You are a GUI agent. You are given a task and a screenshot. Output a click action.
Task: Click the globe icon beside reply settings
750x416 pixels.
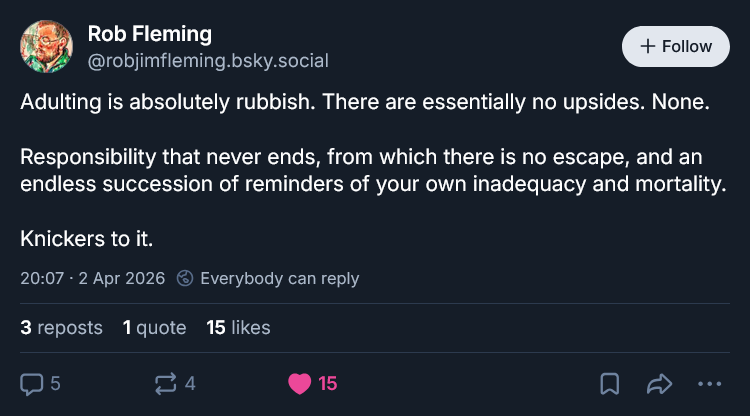click(185, 278)
